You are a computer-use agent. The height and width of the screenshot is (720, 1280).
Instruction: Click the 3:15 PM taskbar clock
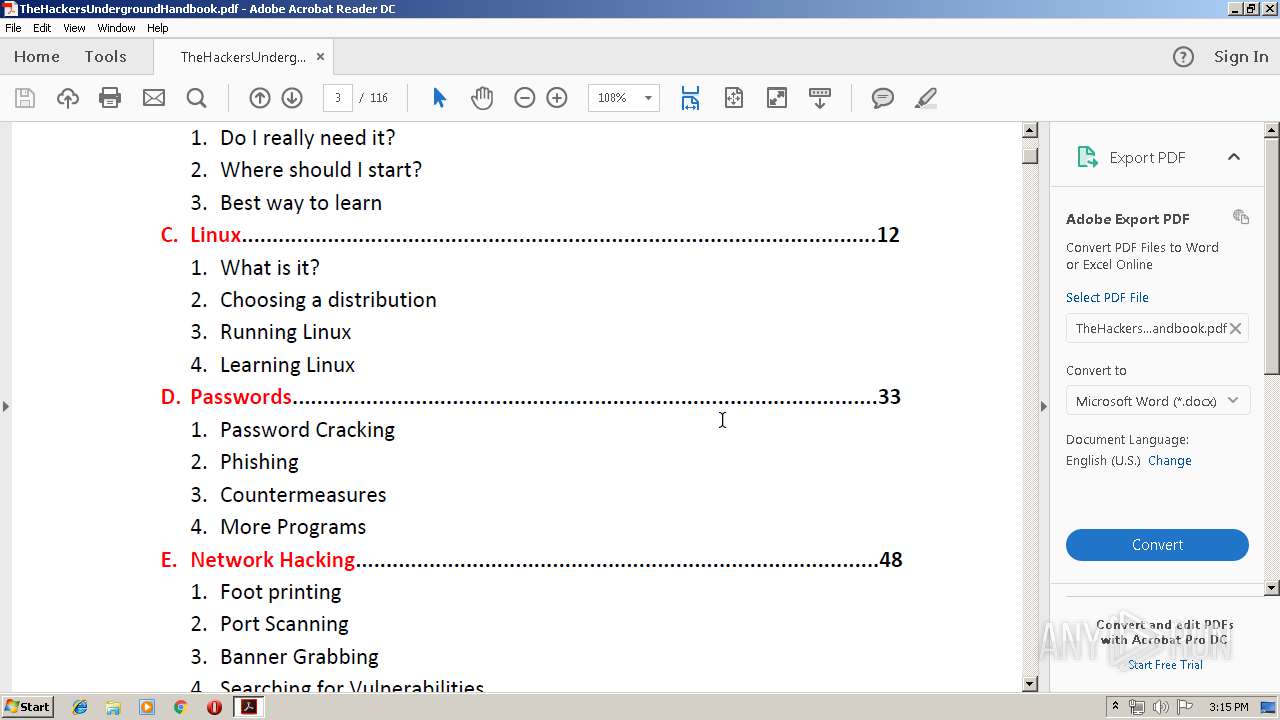(1229, 707)
